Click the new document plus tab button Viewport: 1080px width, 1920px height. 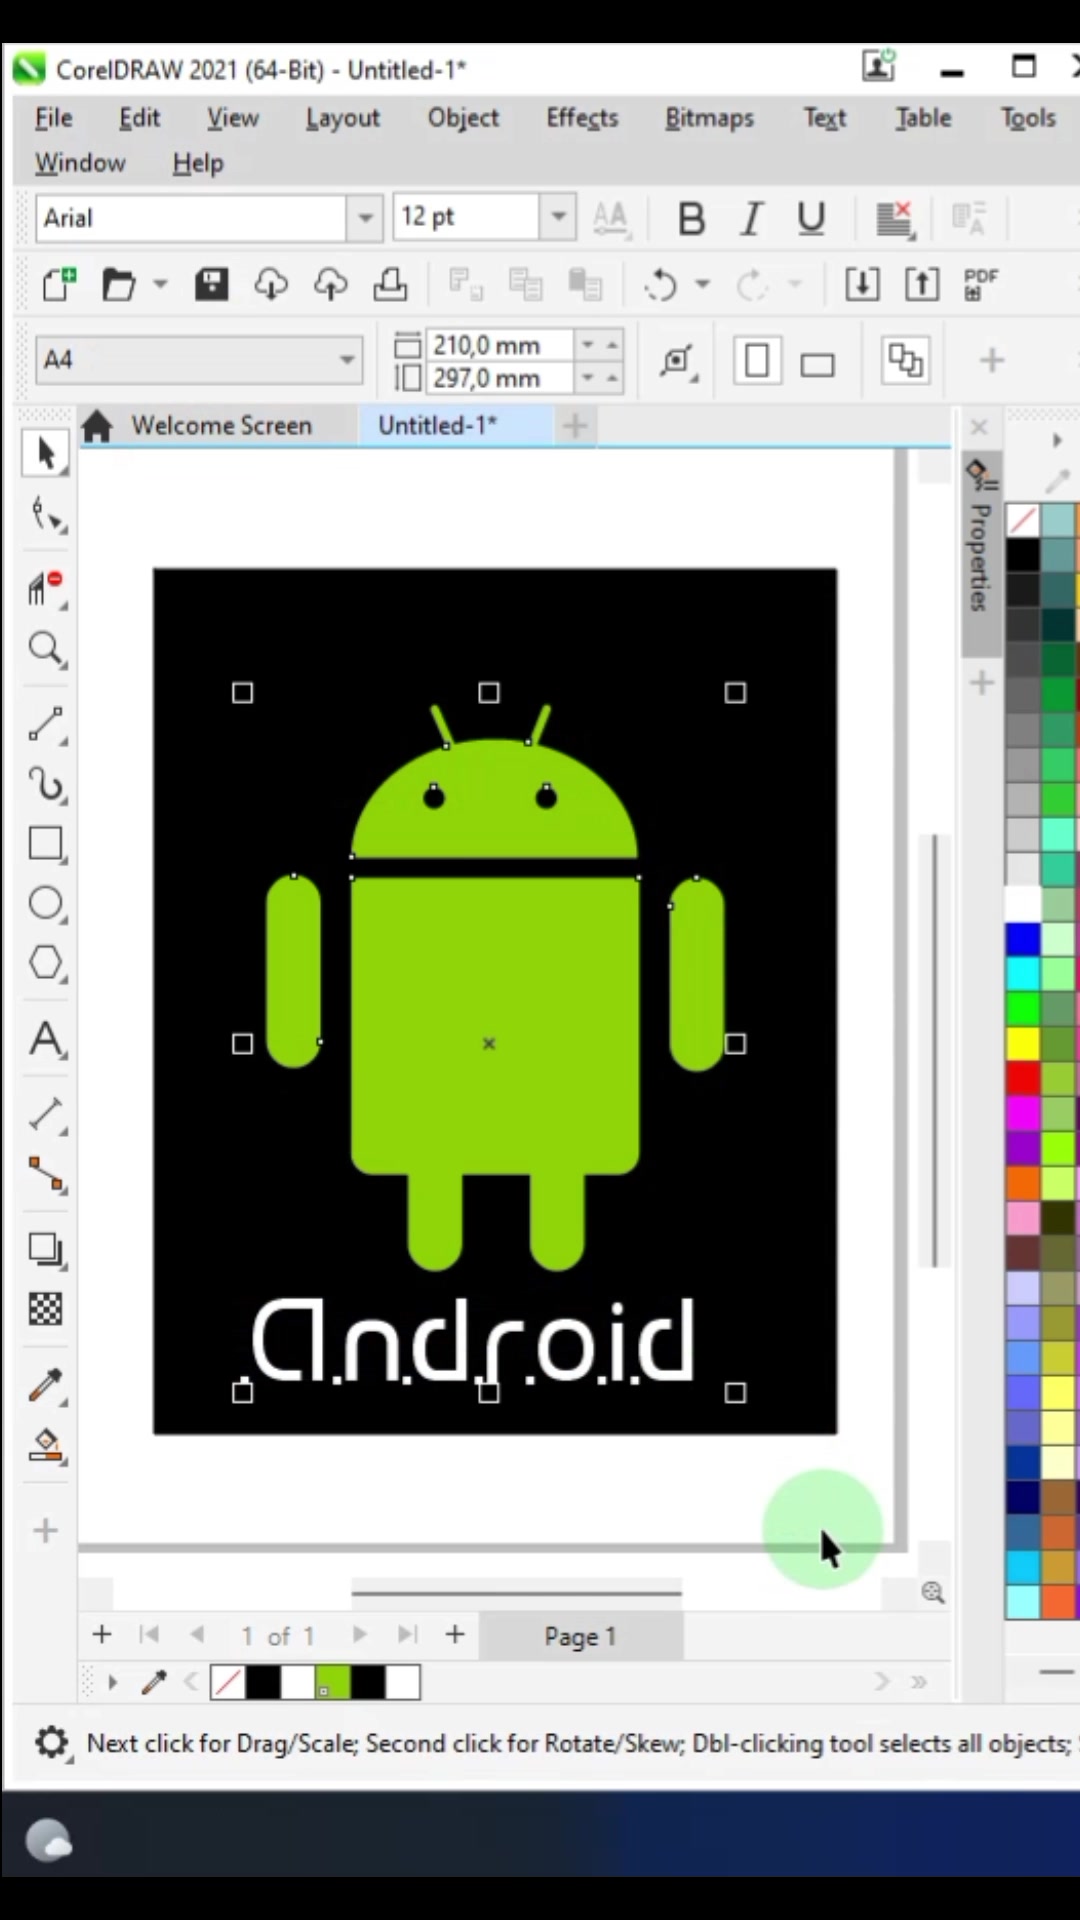[x=575, y=427]
